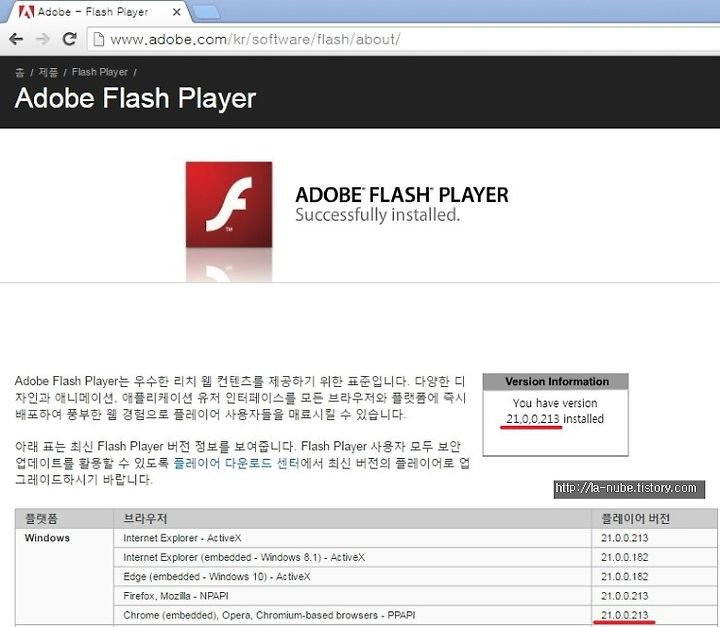Click the Adobe Flash Player page heading
720x627 pixels.
tap(135, 98)
